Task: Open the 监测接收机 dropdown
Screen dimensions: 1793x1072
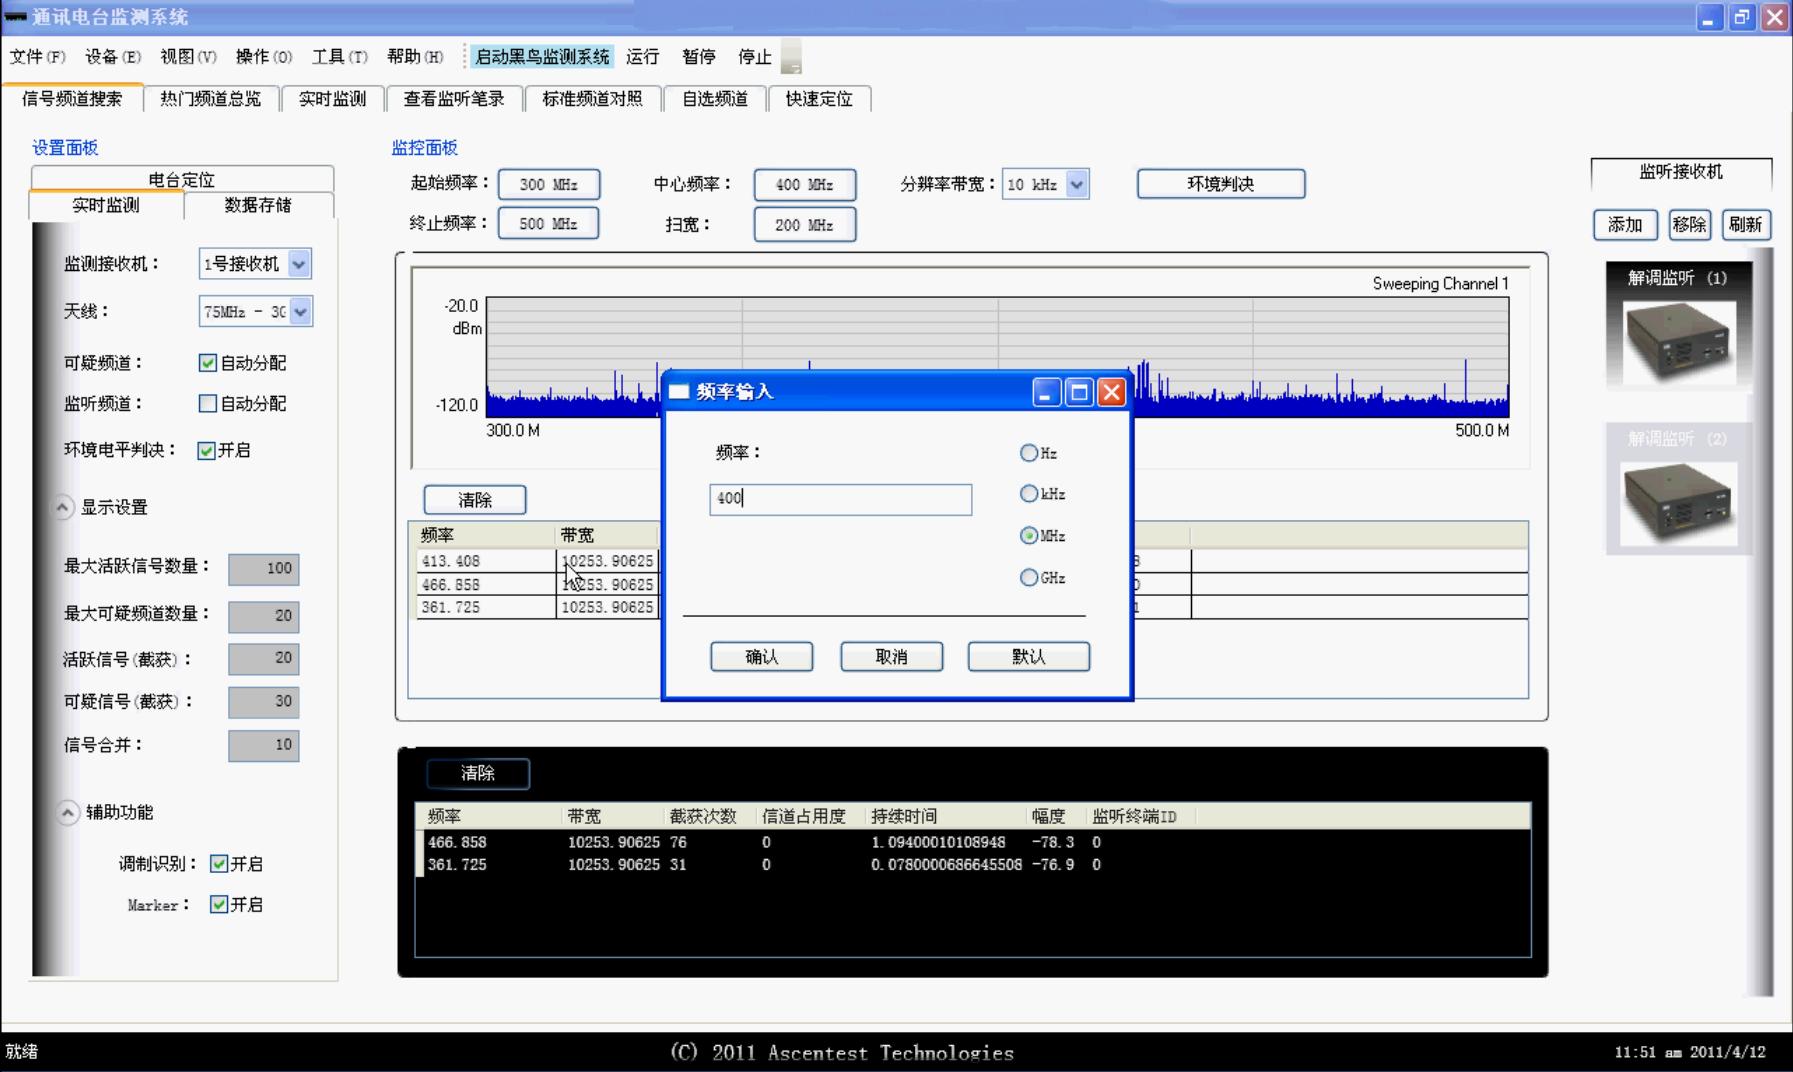Action: tap(299, 264)
